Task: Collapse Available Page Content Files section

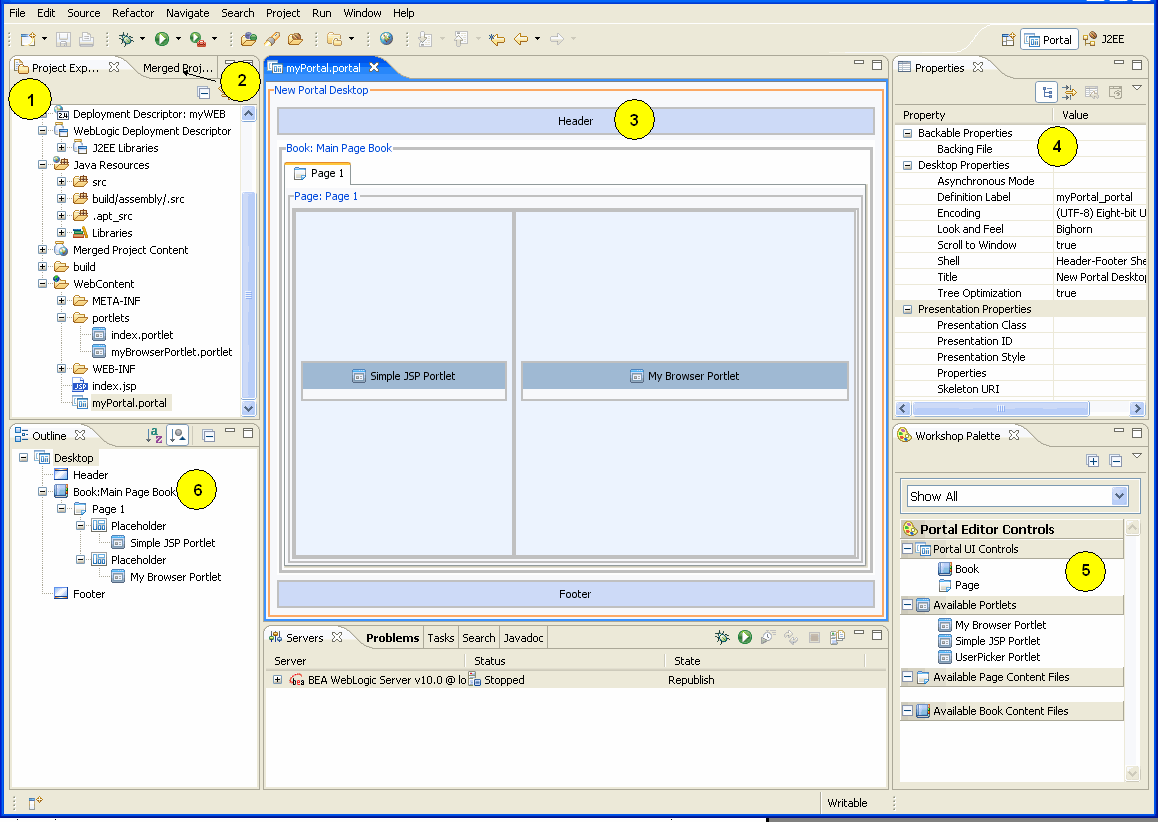Action: click(907, 677)
